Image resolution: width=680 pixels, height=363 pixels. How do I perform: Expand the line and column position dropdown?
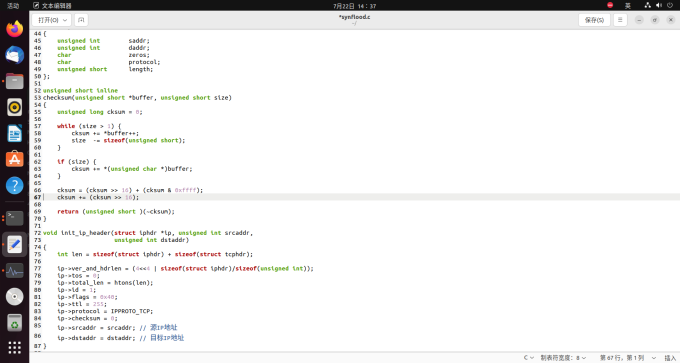point(628,358)
